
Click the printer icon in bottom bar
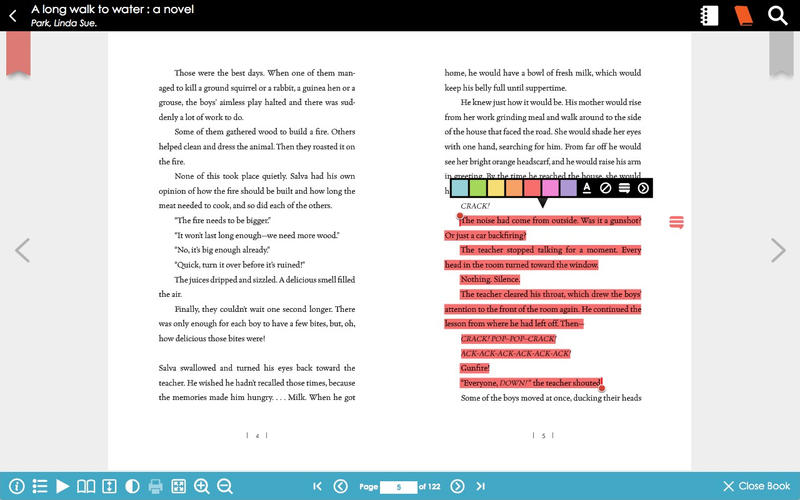(156, 486)
